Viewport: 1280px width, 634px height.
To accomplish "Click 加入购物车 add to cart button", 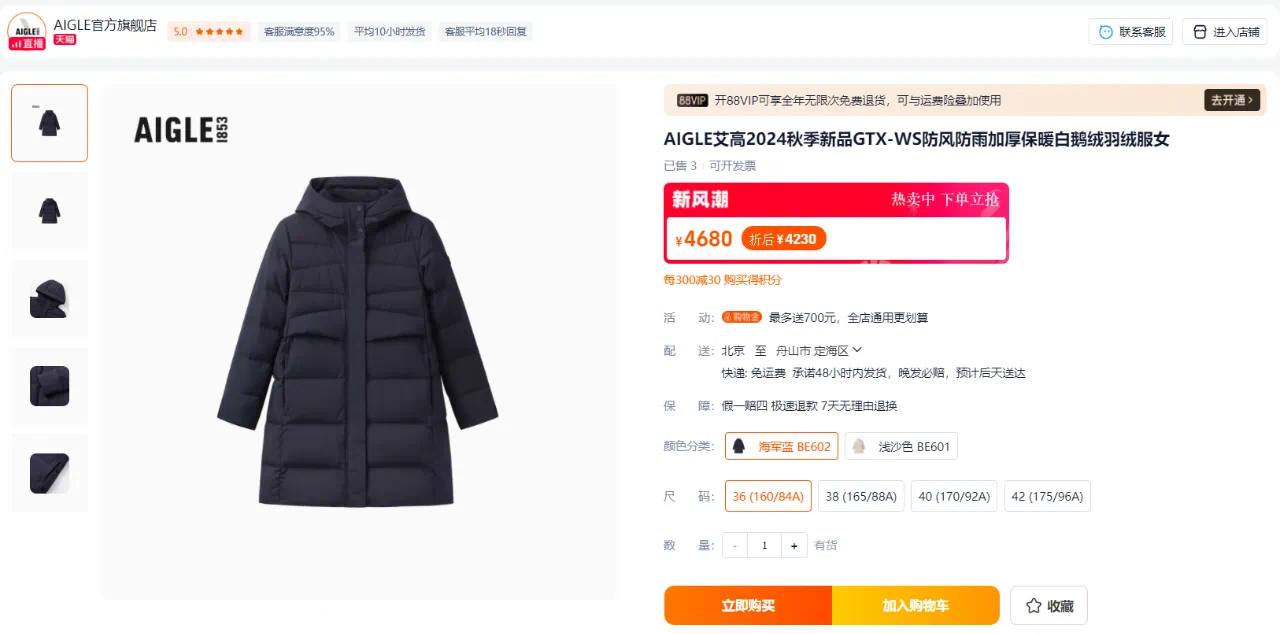I will click(x=916, y=606).
